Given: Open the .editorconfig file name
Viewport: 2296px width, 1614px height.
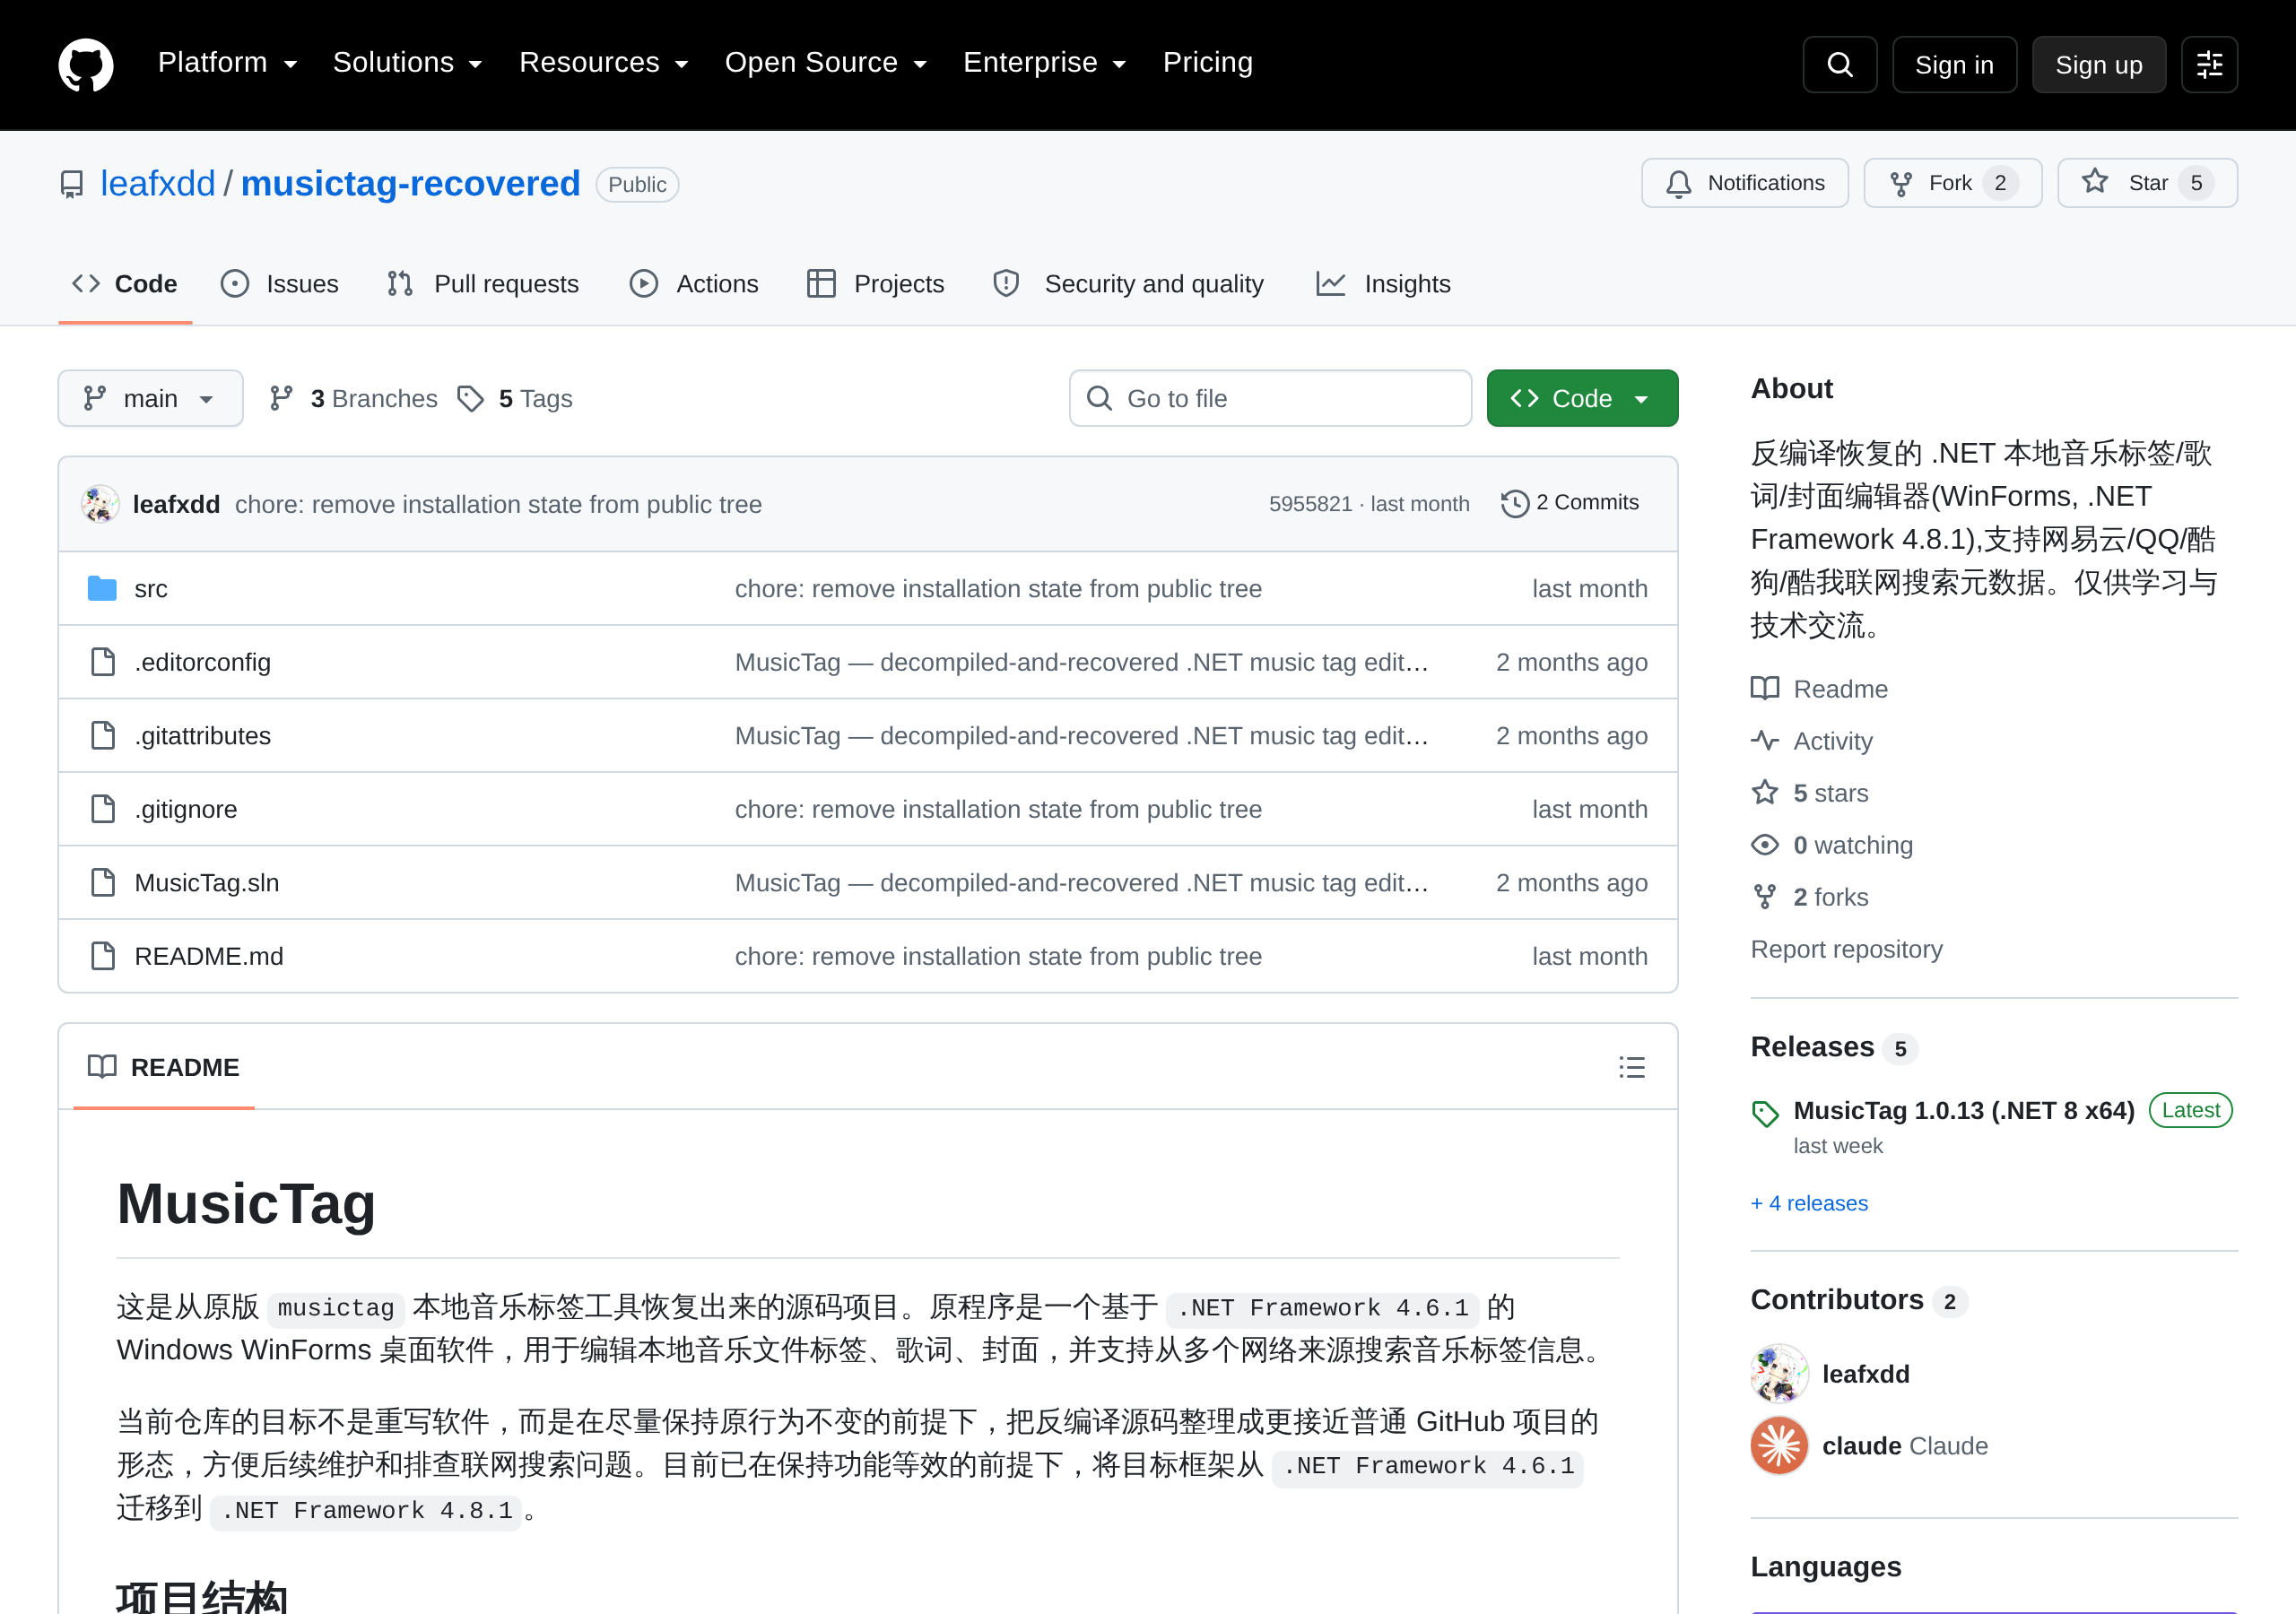Looking at the screenshot, I should click(x=203, y=662).
